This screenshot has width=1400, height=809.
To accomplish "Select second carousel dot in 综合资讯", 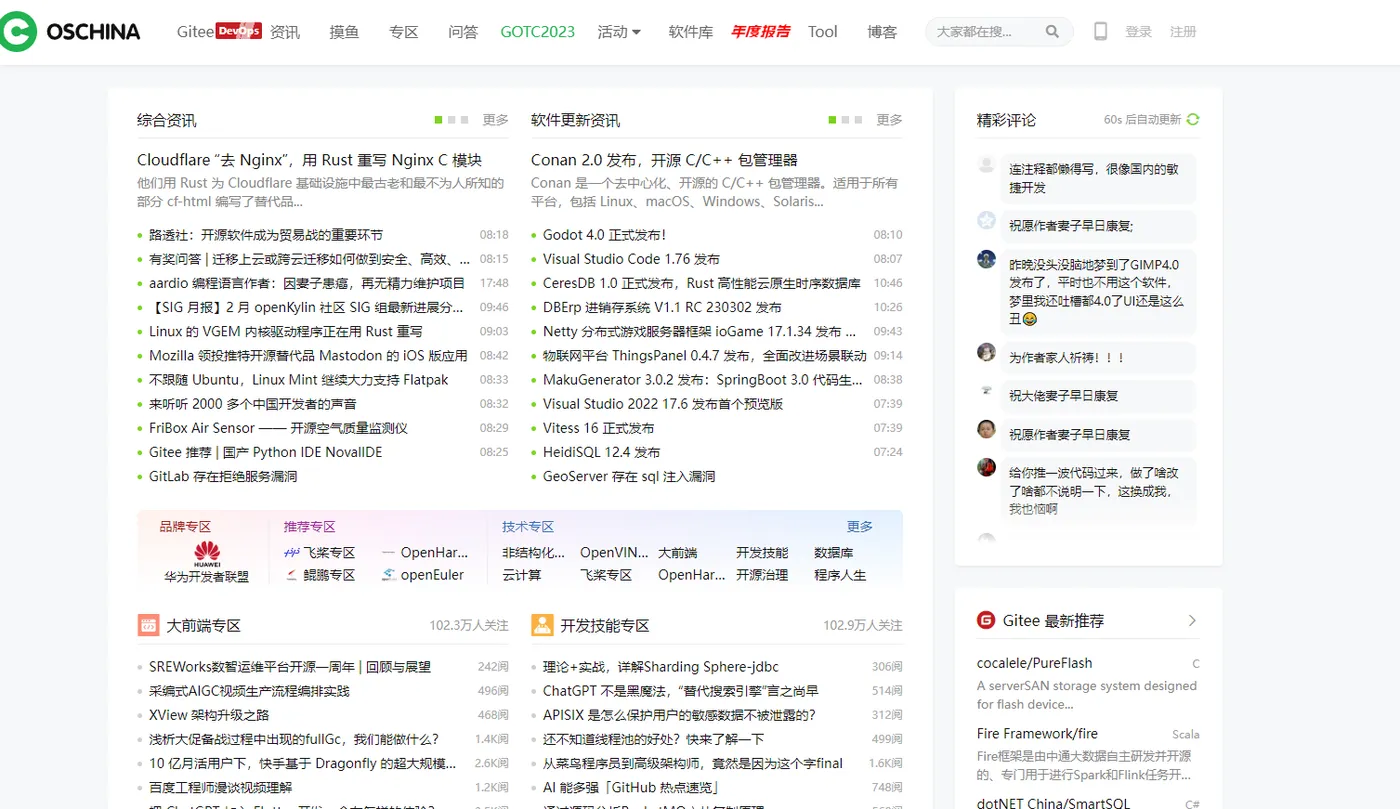I will point(452,120).
